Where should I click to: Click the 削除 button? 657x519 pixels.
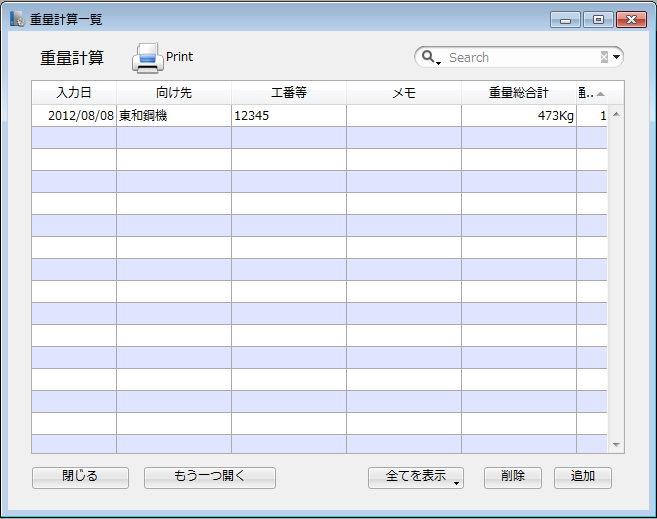point(512,477)
